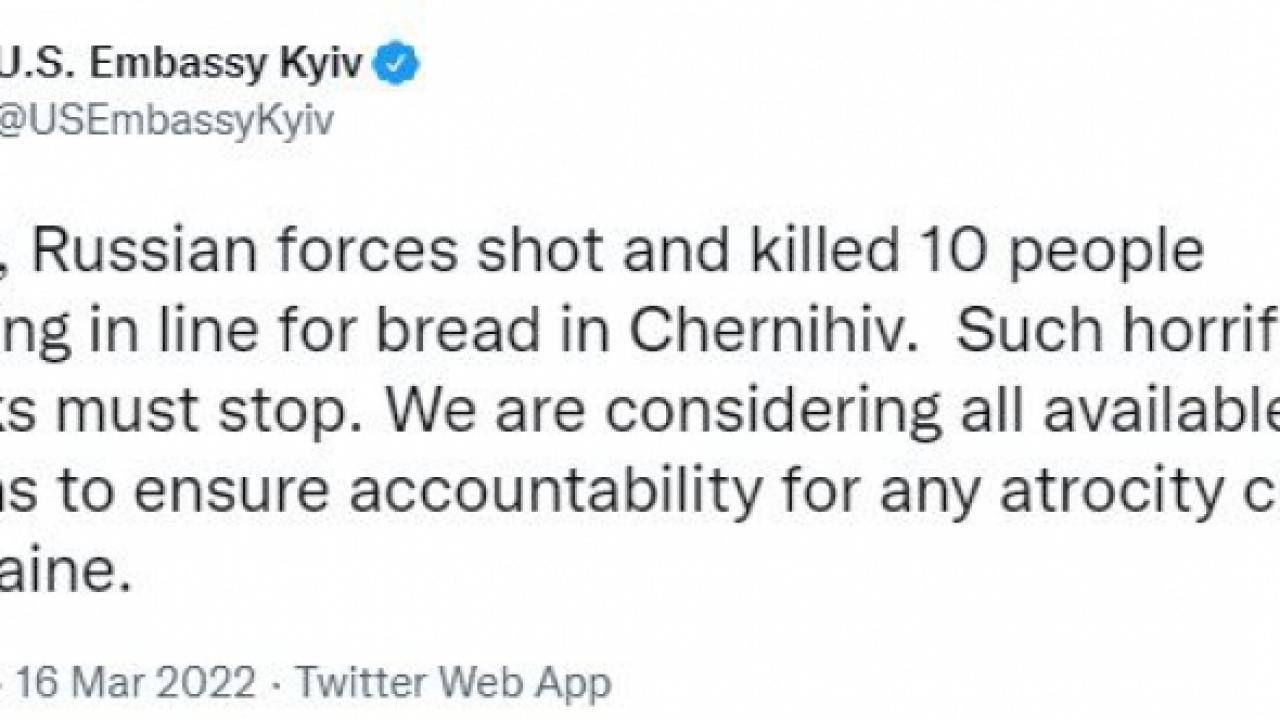The width and height of the screenshot is (1280, 720).
Task: Click the blue verified badge icon
Action: click(396, 65)
